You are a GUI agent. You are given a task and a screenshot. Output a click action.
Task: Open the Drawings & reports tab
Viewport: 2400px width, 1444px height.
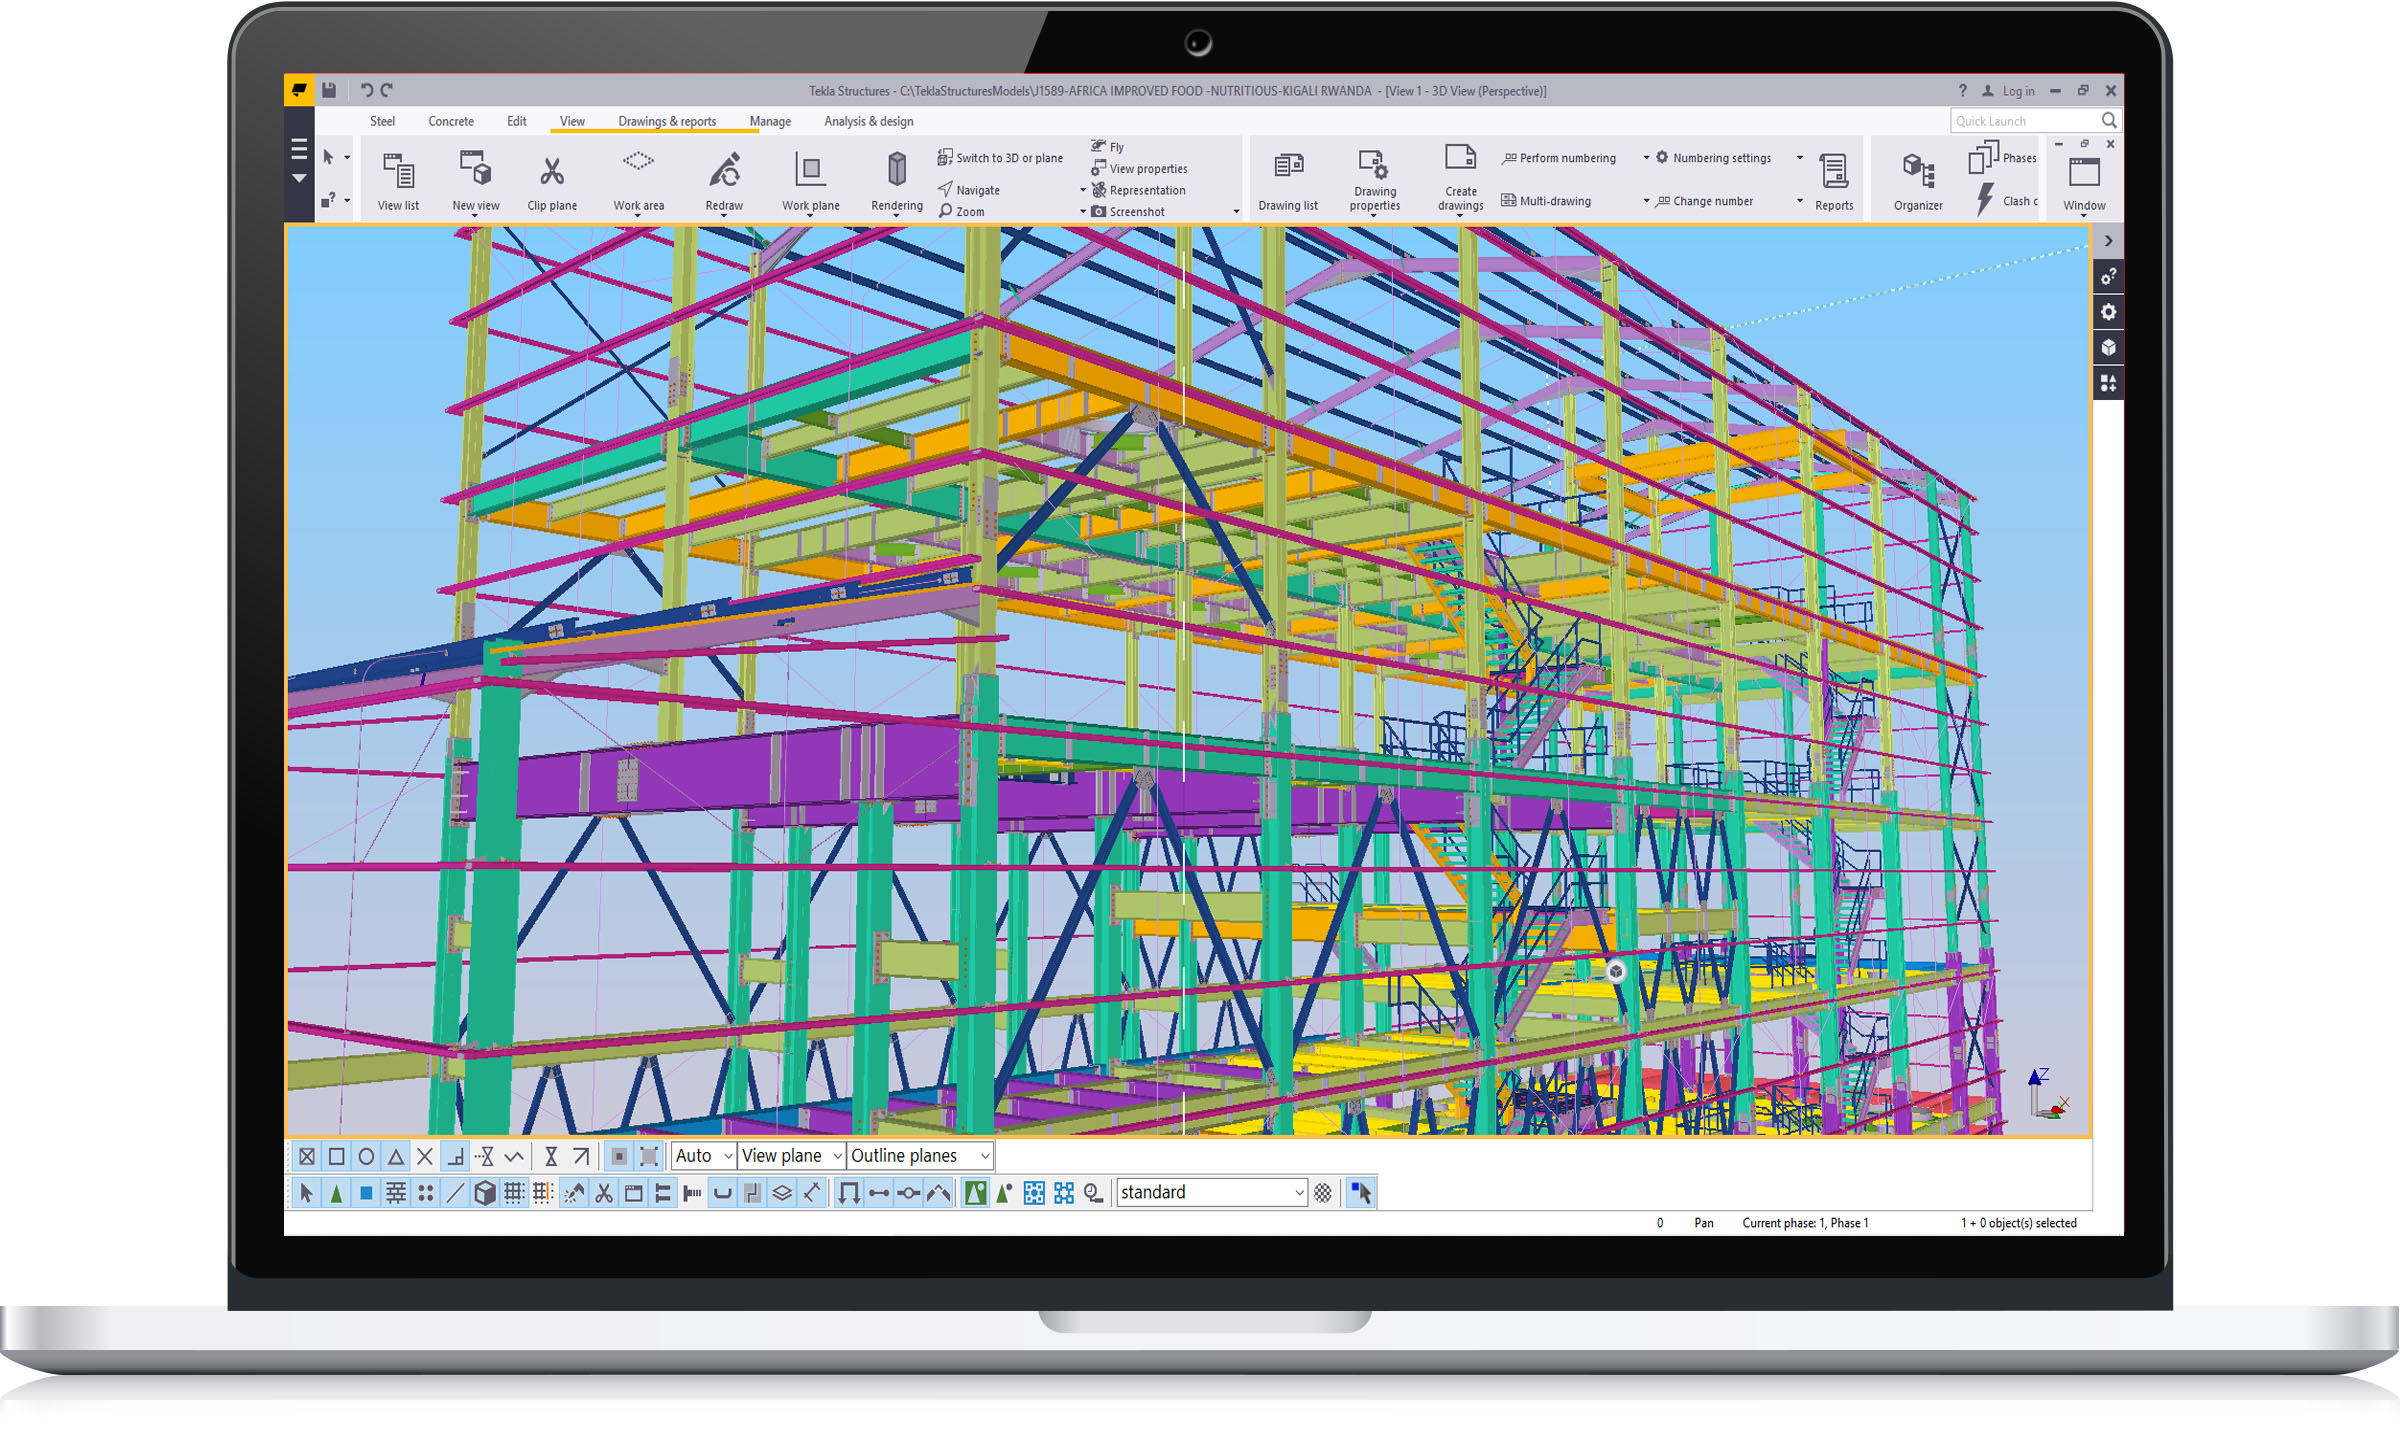(x=667, y=121)
